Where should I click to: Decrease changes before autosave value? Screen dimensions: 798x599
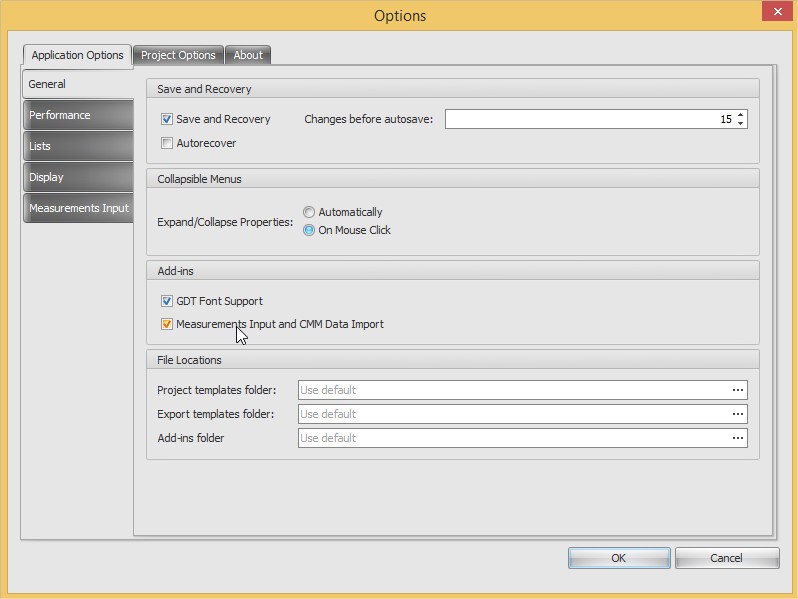click(740, 123)
